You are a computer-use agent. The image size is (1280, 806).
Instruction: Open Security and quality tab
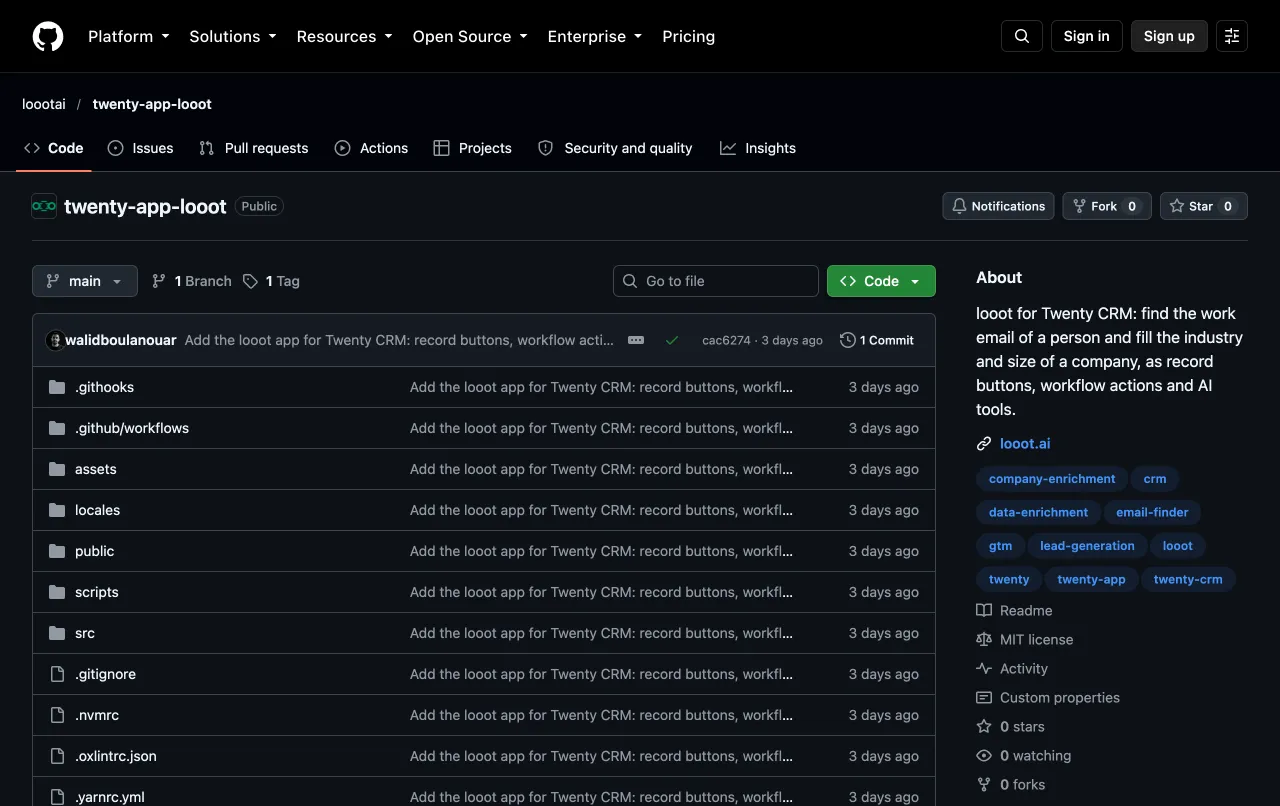tap(615, 148)
